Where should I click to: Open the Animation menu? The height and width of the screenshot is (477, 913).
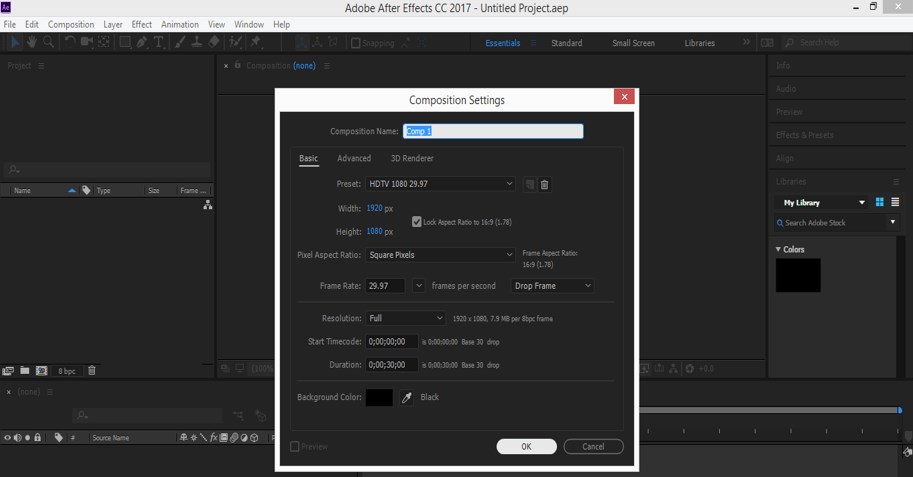click(x=180, y=24)
